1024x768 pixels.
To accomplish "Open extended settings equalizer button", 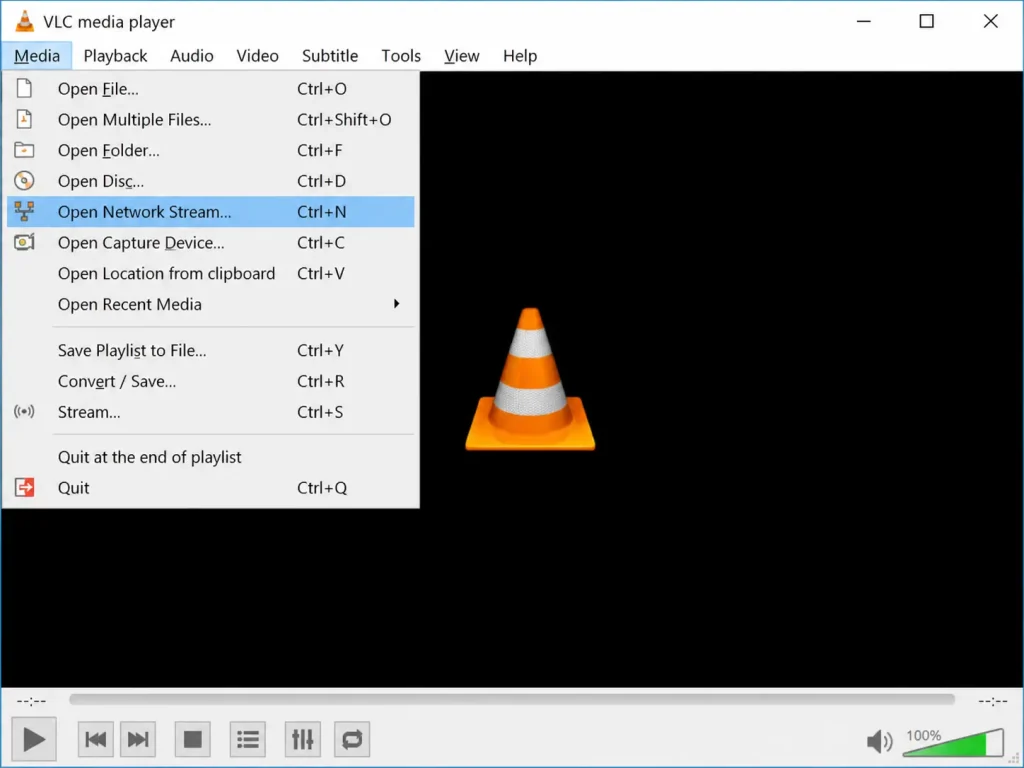I will pos(302,739).
